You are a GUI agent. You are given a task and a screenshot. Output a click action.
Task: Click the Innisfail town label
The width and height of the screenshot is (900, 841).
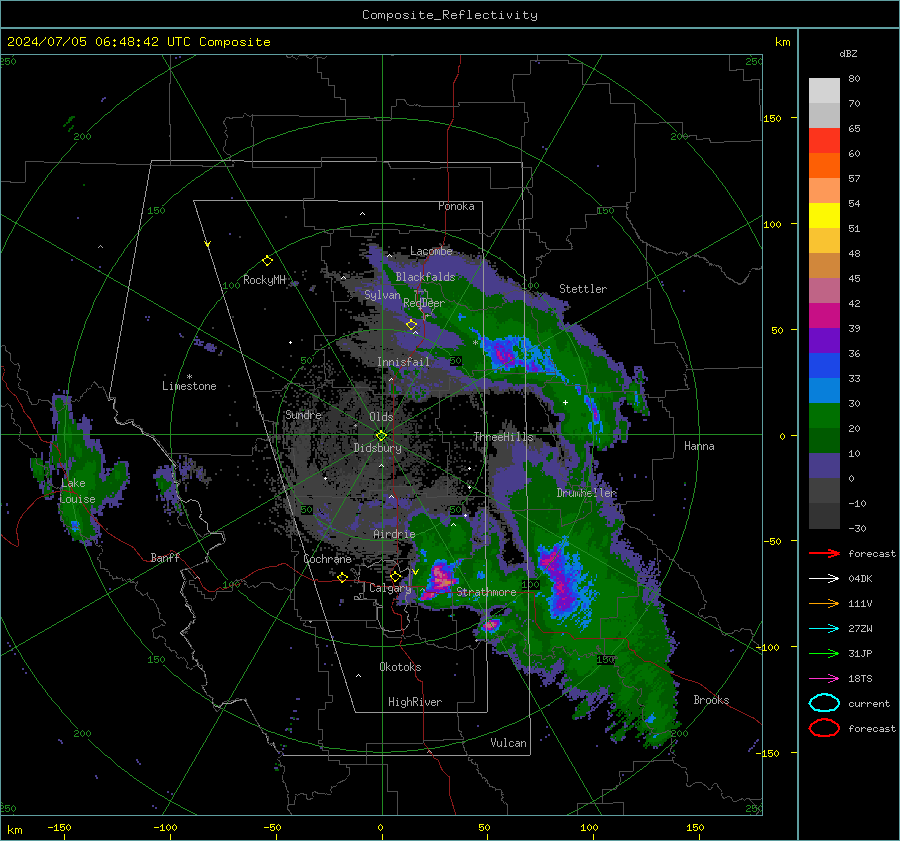click(x=403, y=362)
